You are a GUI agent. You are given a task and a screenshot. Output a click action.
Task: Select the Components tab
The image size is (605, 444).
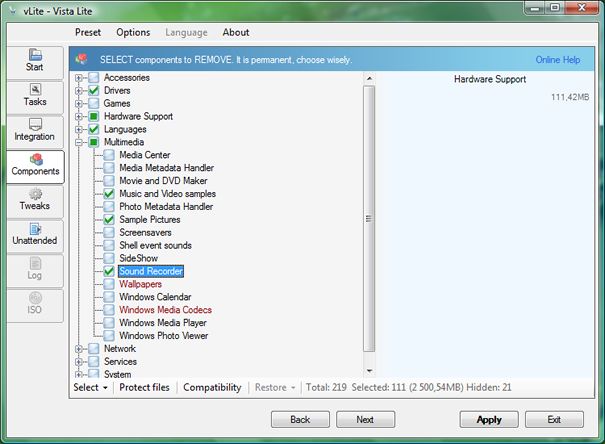(x=35, y=167)
